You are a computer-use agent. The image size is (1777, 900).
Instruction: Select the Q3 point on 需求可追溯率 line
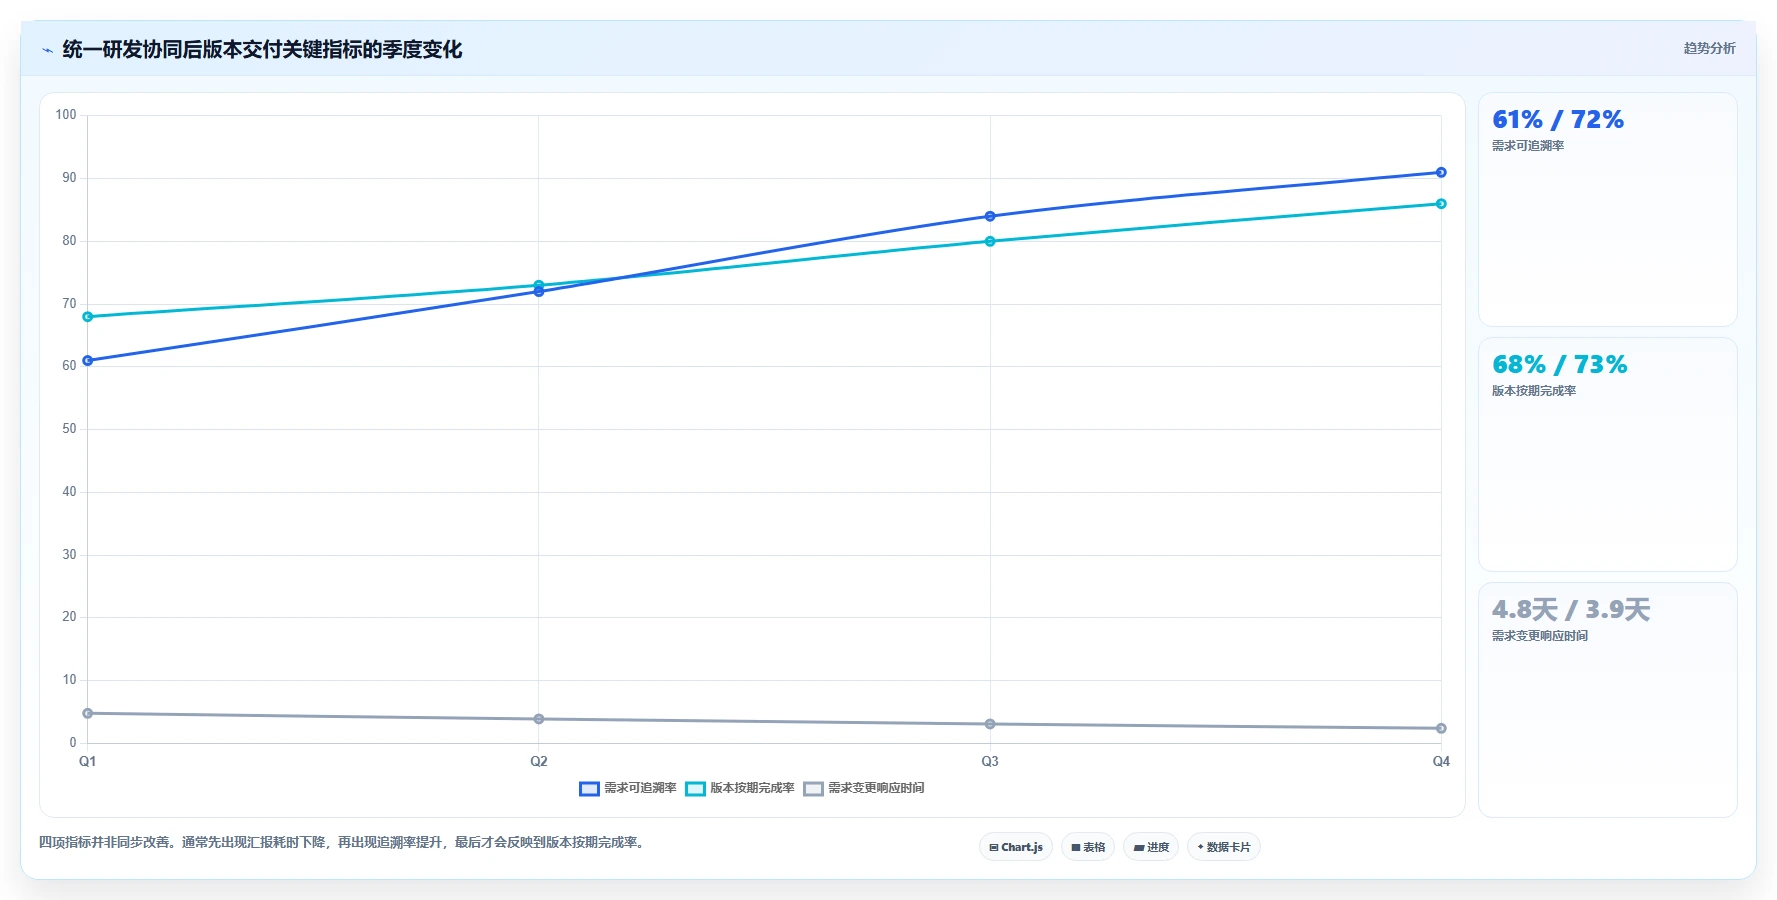990,216
